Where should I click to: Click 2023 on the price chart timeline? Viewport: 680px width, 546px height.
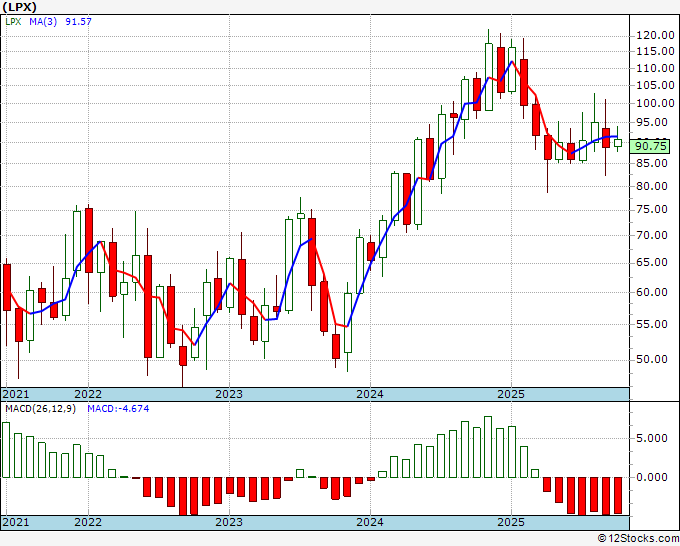click(229, 394)
